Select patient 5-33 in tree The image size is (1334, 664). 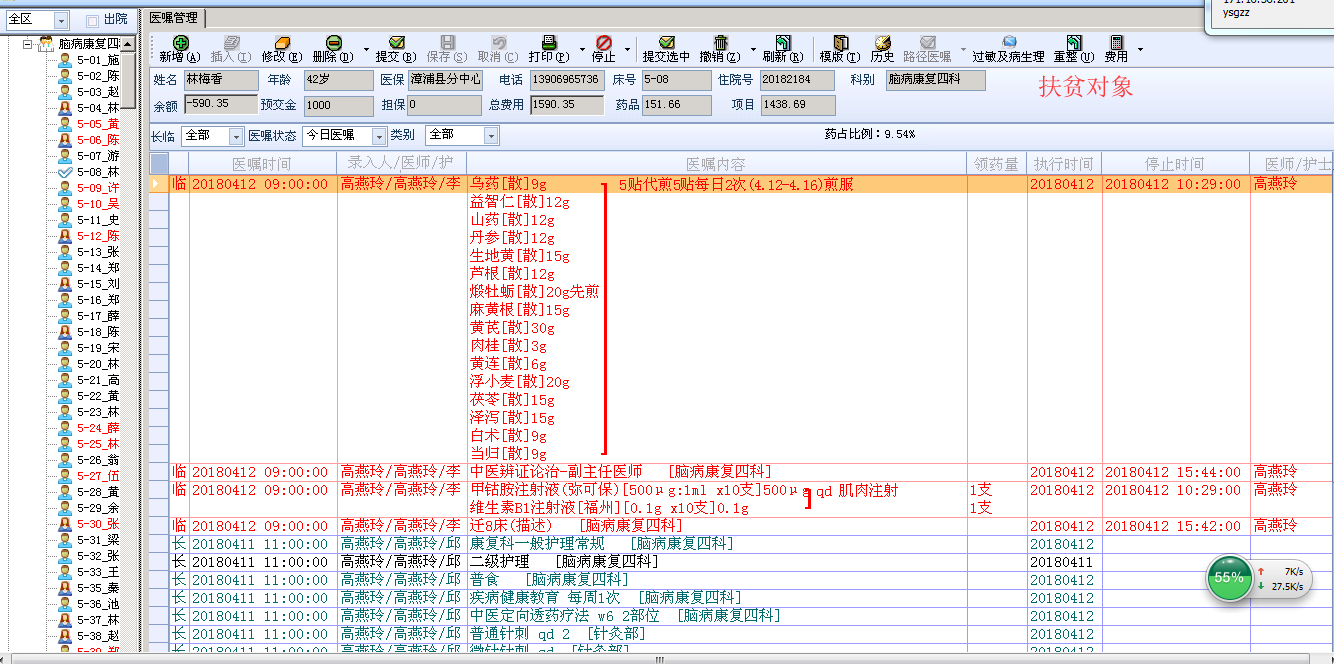(98, 572)
